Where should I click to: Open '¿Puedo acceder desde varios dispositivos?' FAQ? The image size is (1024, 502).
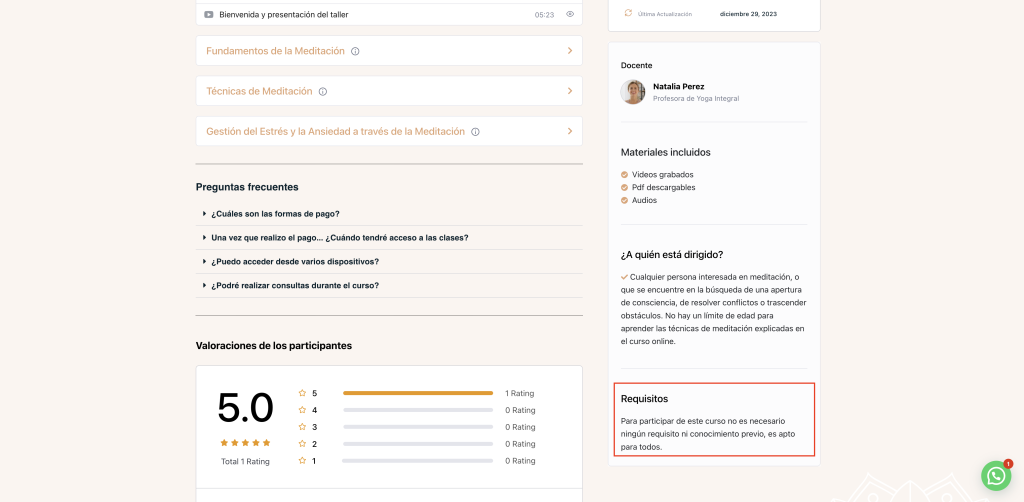[294, 261]
